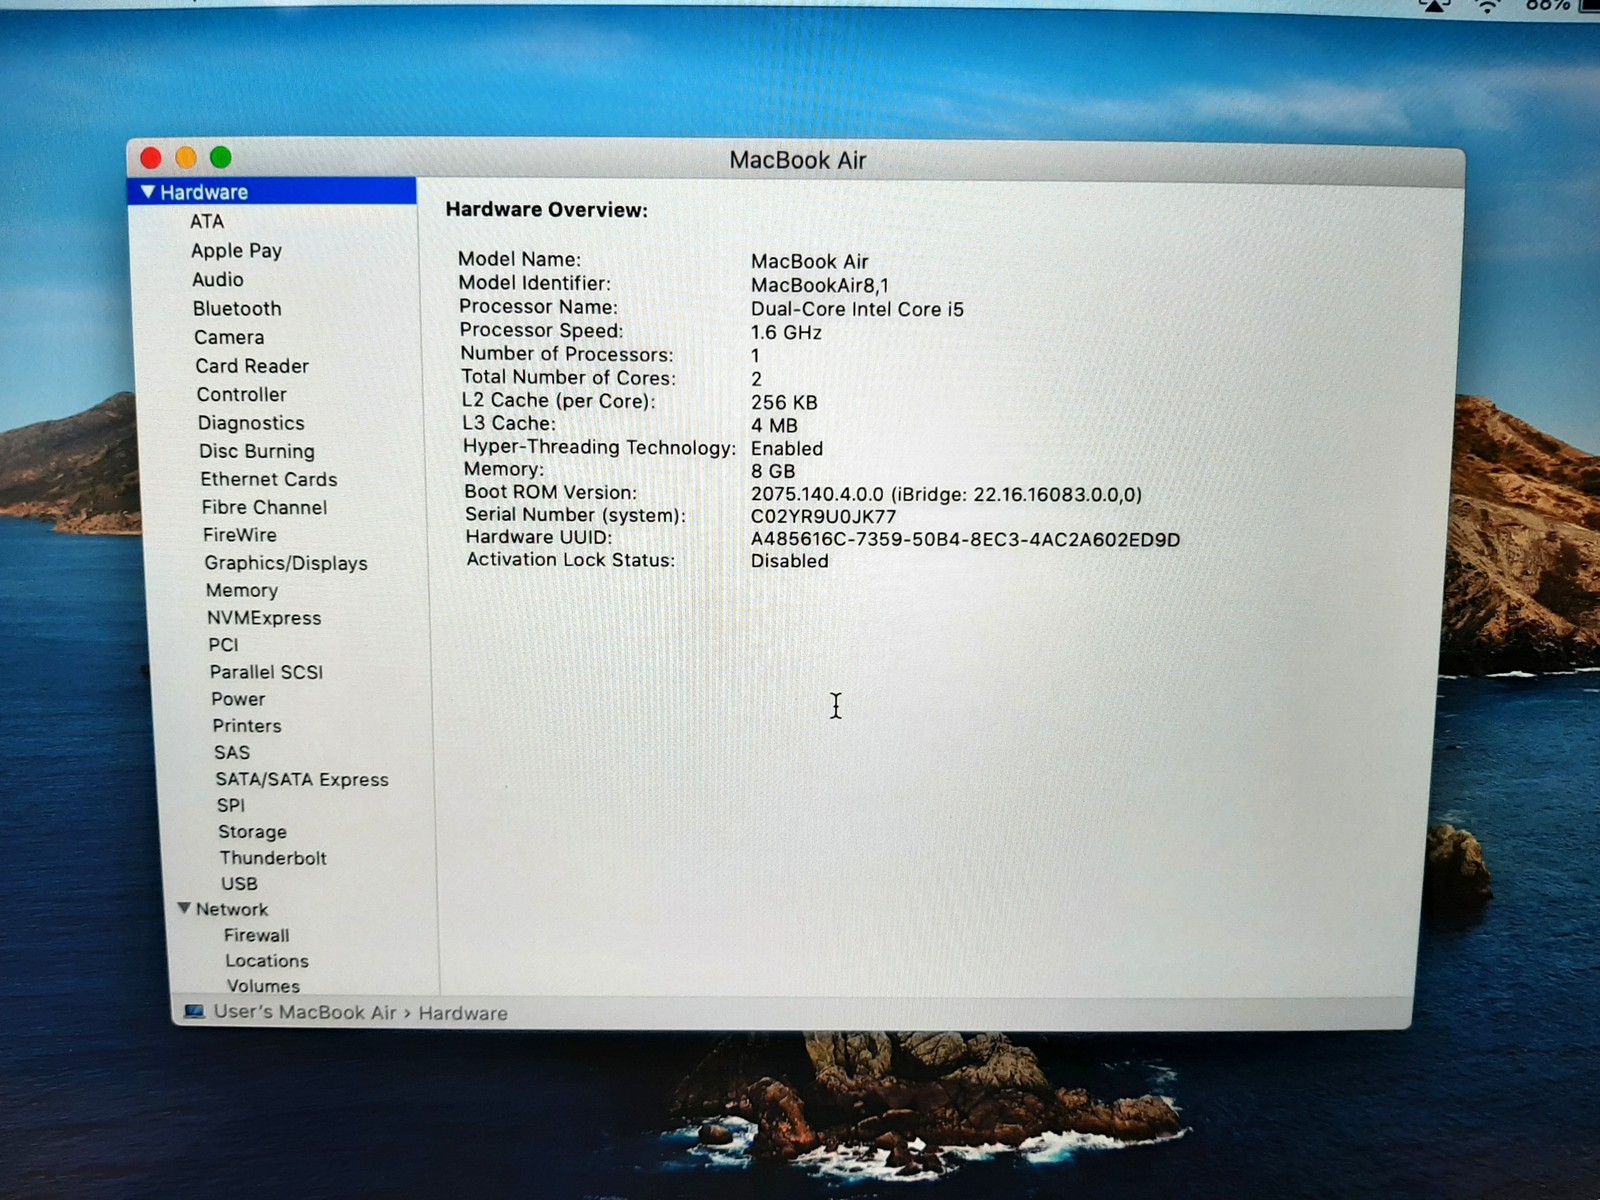Click the Activation Lock Status value Disabled
The image size is (1600, 1200).
click(x=789, y=561)
